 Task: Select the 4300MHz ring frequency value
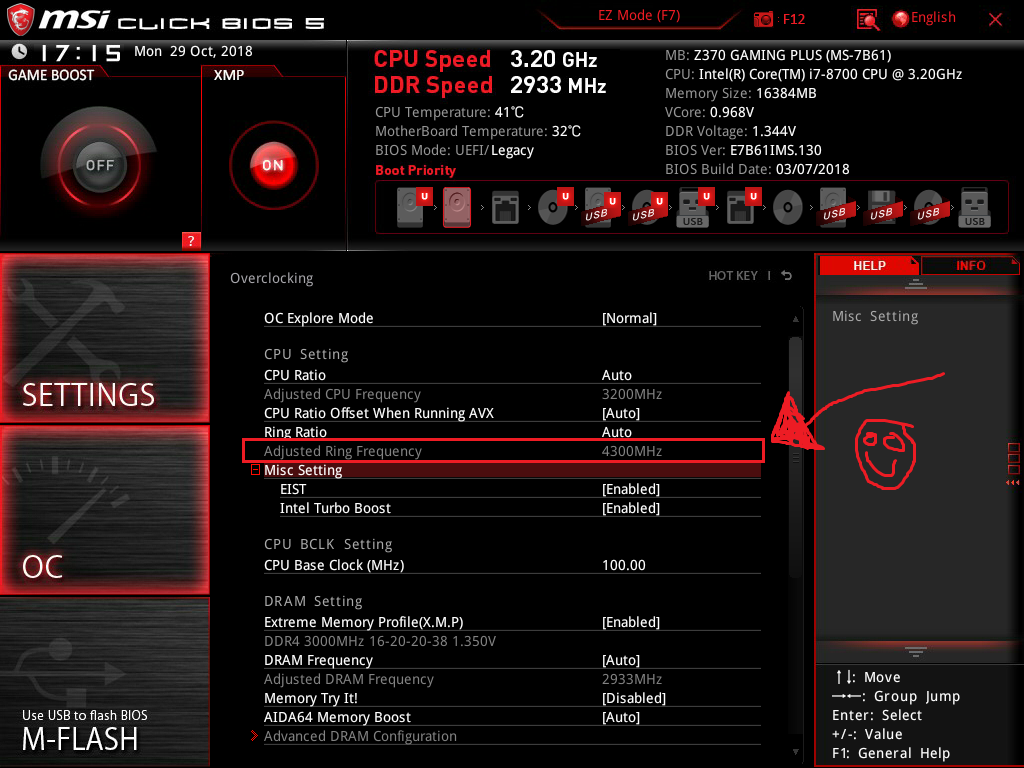(x=632, y=451)
